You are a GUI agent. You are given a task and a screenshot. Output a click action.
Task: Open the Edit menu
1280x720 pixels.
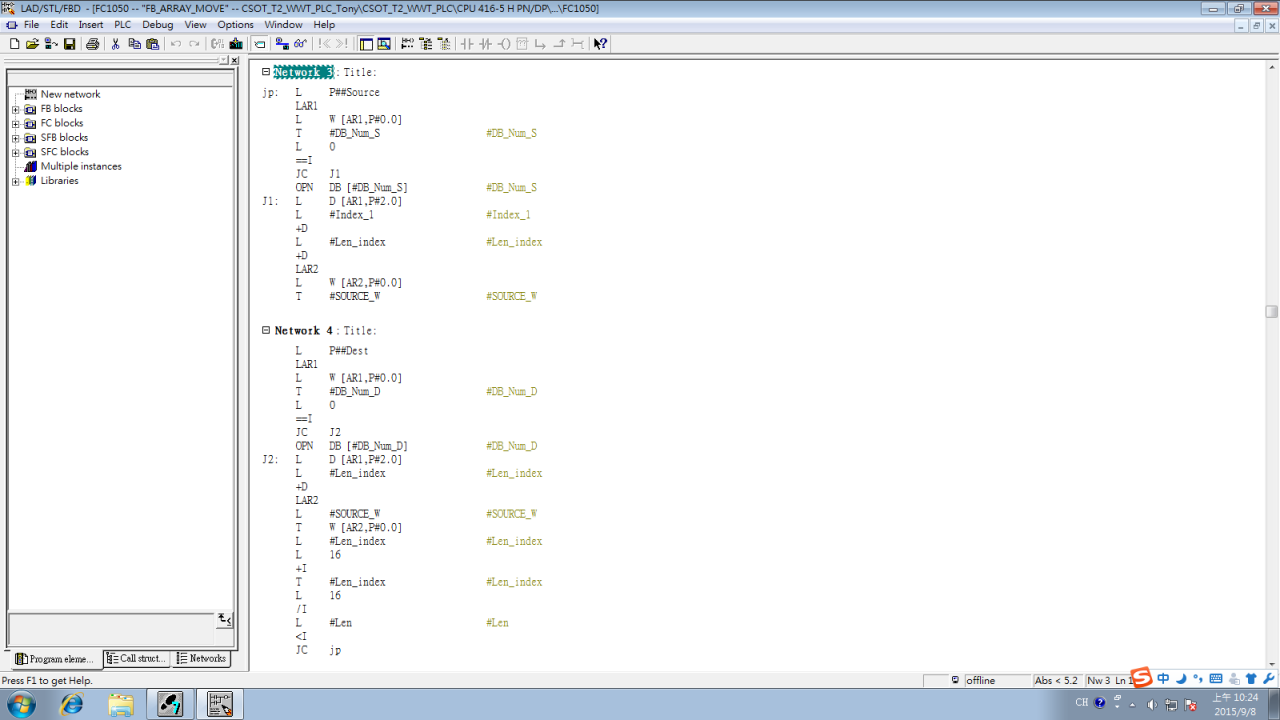[59, 24]
